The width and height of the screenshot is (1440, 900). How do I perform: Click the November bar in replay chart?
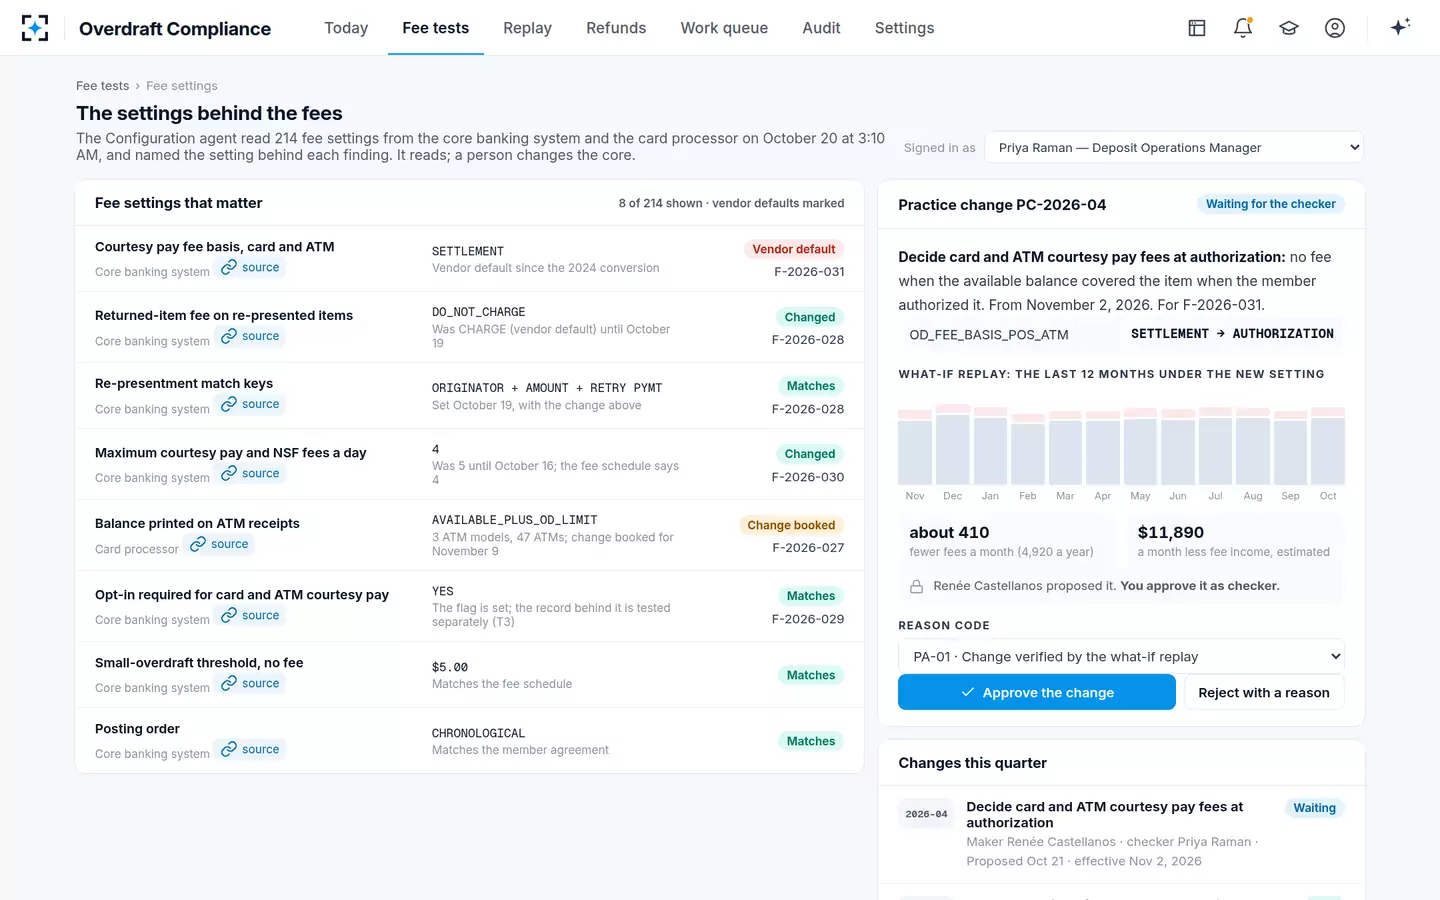point(915,448)
